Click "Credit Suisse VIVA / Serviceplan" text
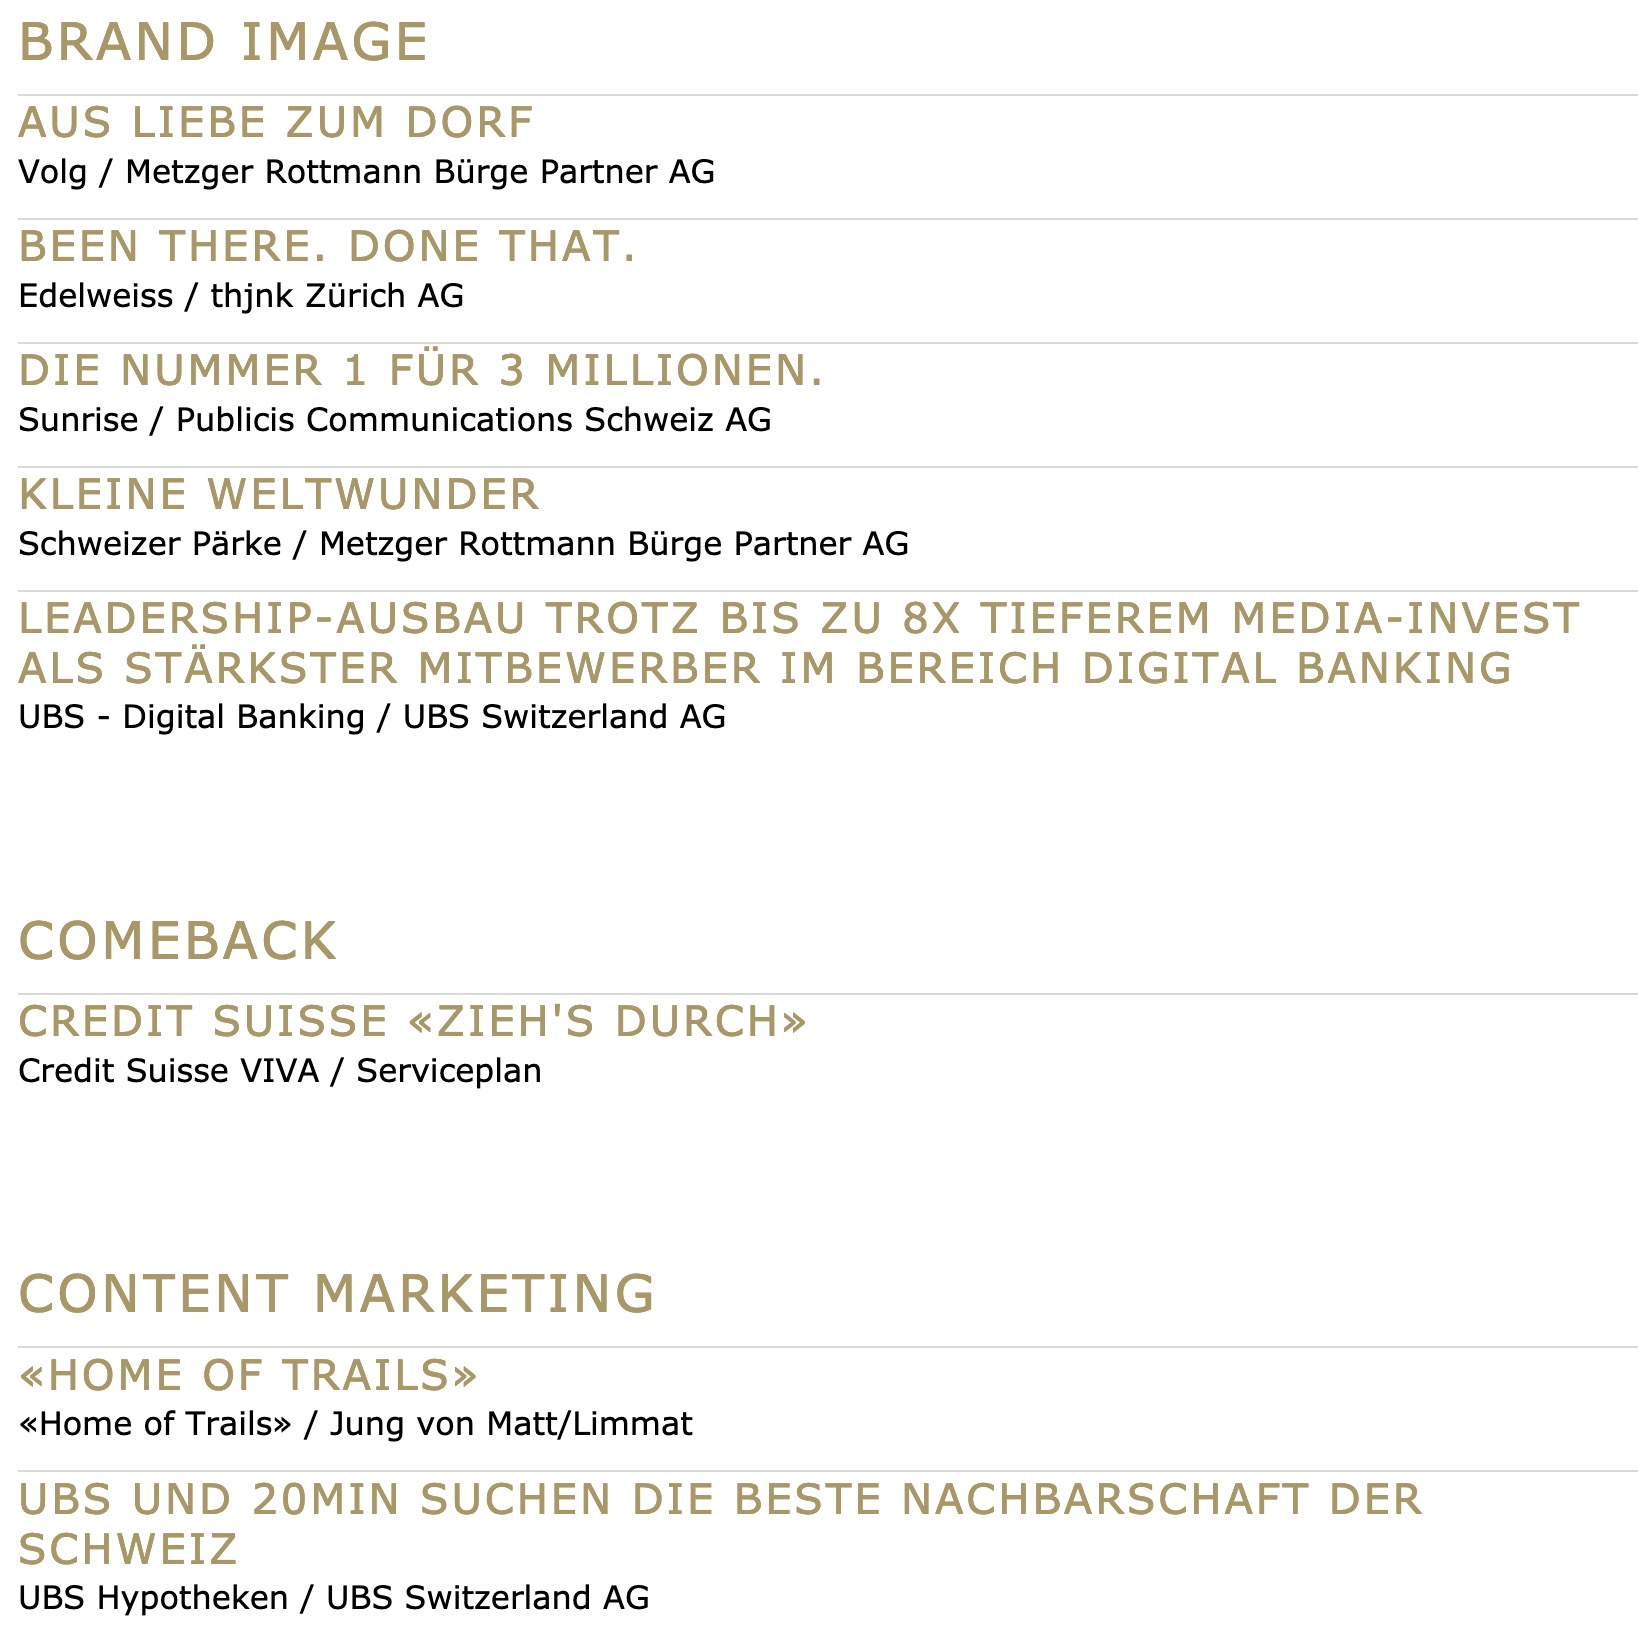This screenshot has width=1638, height=1630. point(280,1071)
